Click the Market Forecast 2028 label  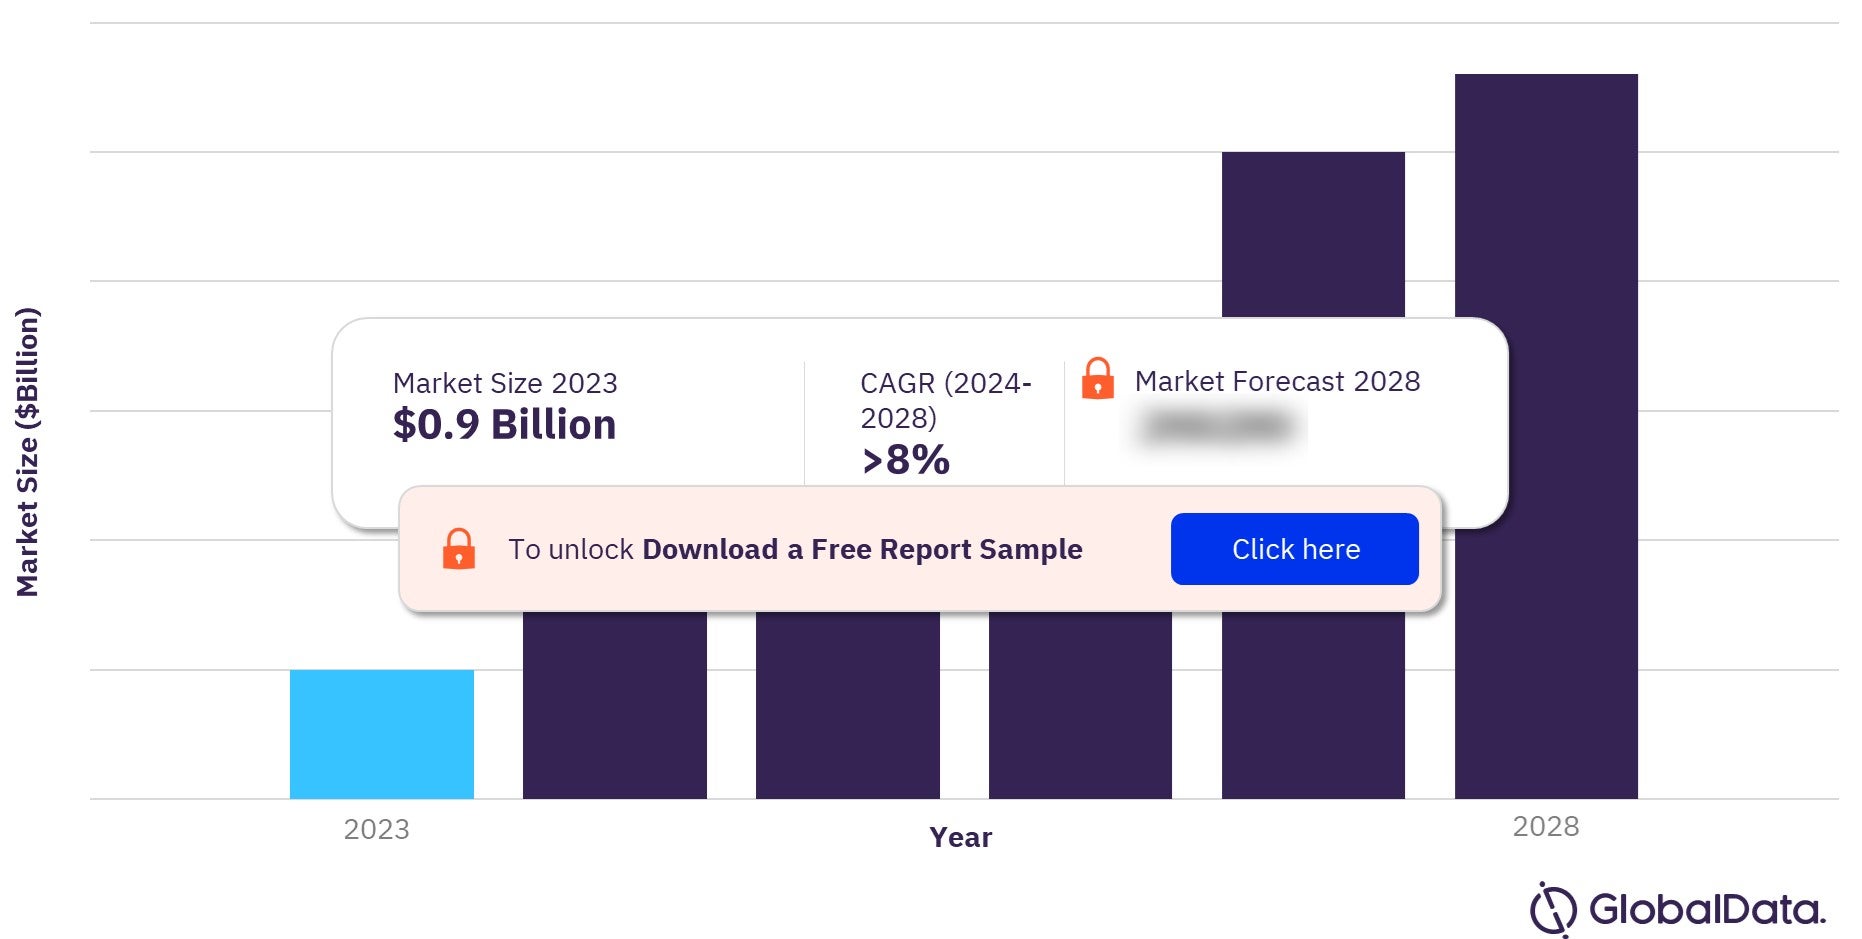(x=1277, y=381)
